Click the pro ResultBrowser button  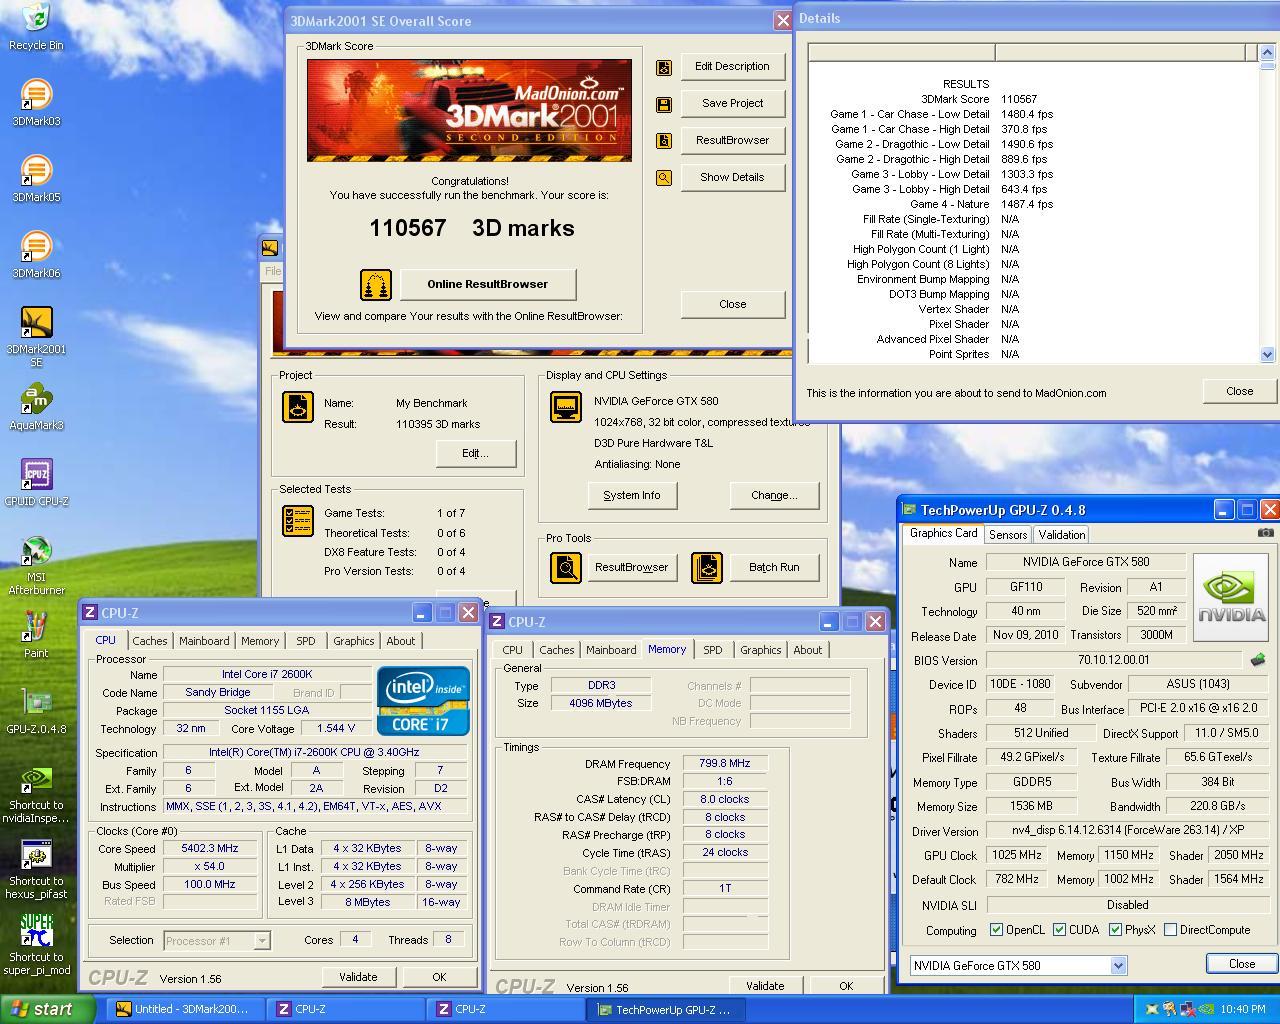(x=632, y=568)
